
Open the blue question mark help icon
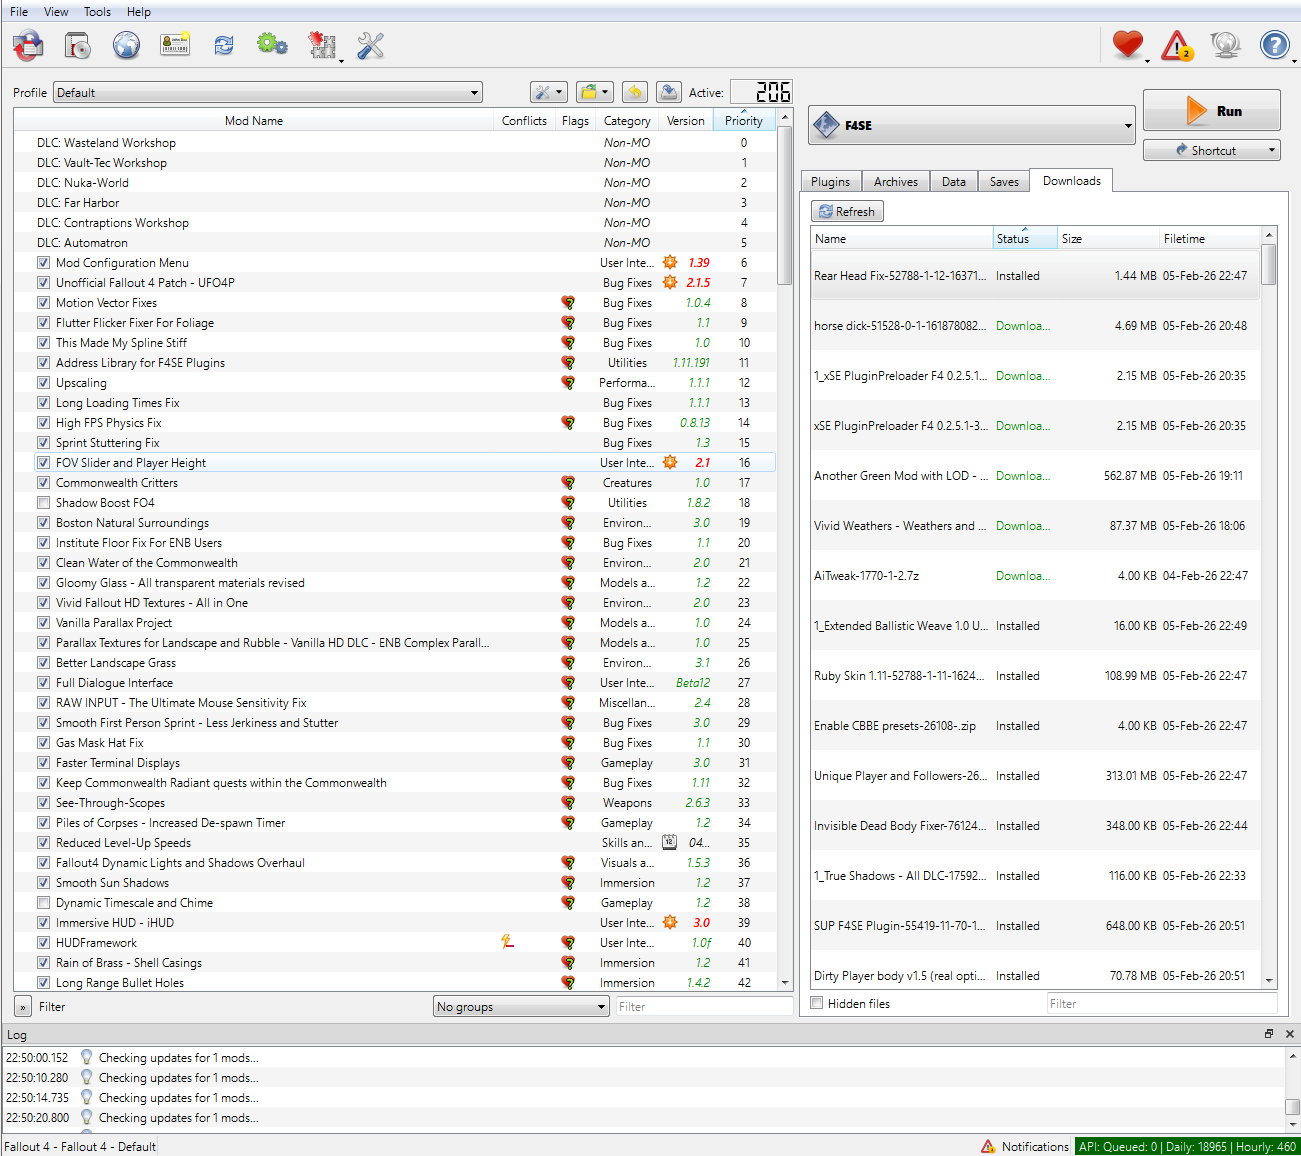click(1274, 45)
